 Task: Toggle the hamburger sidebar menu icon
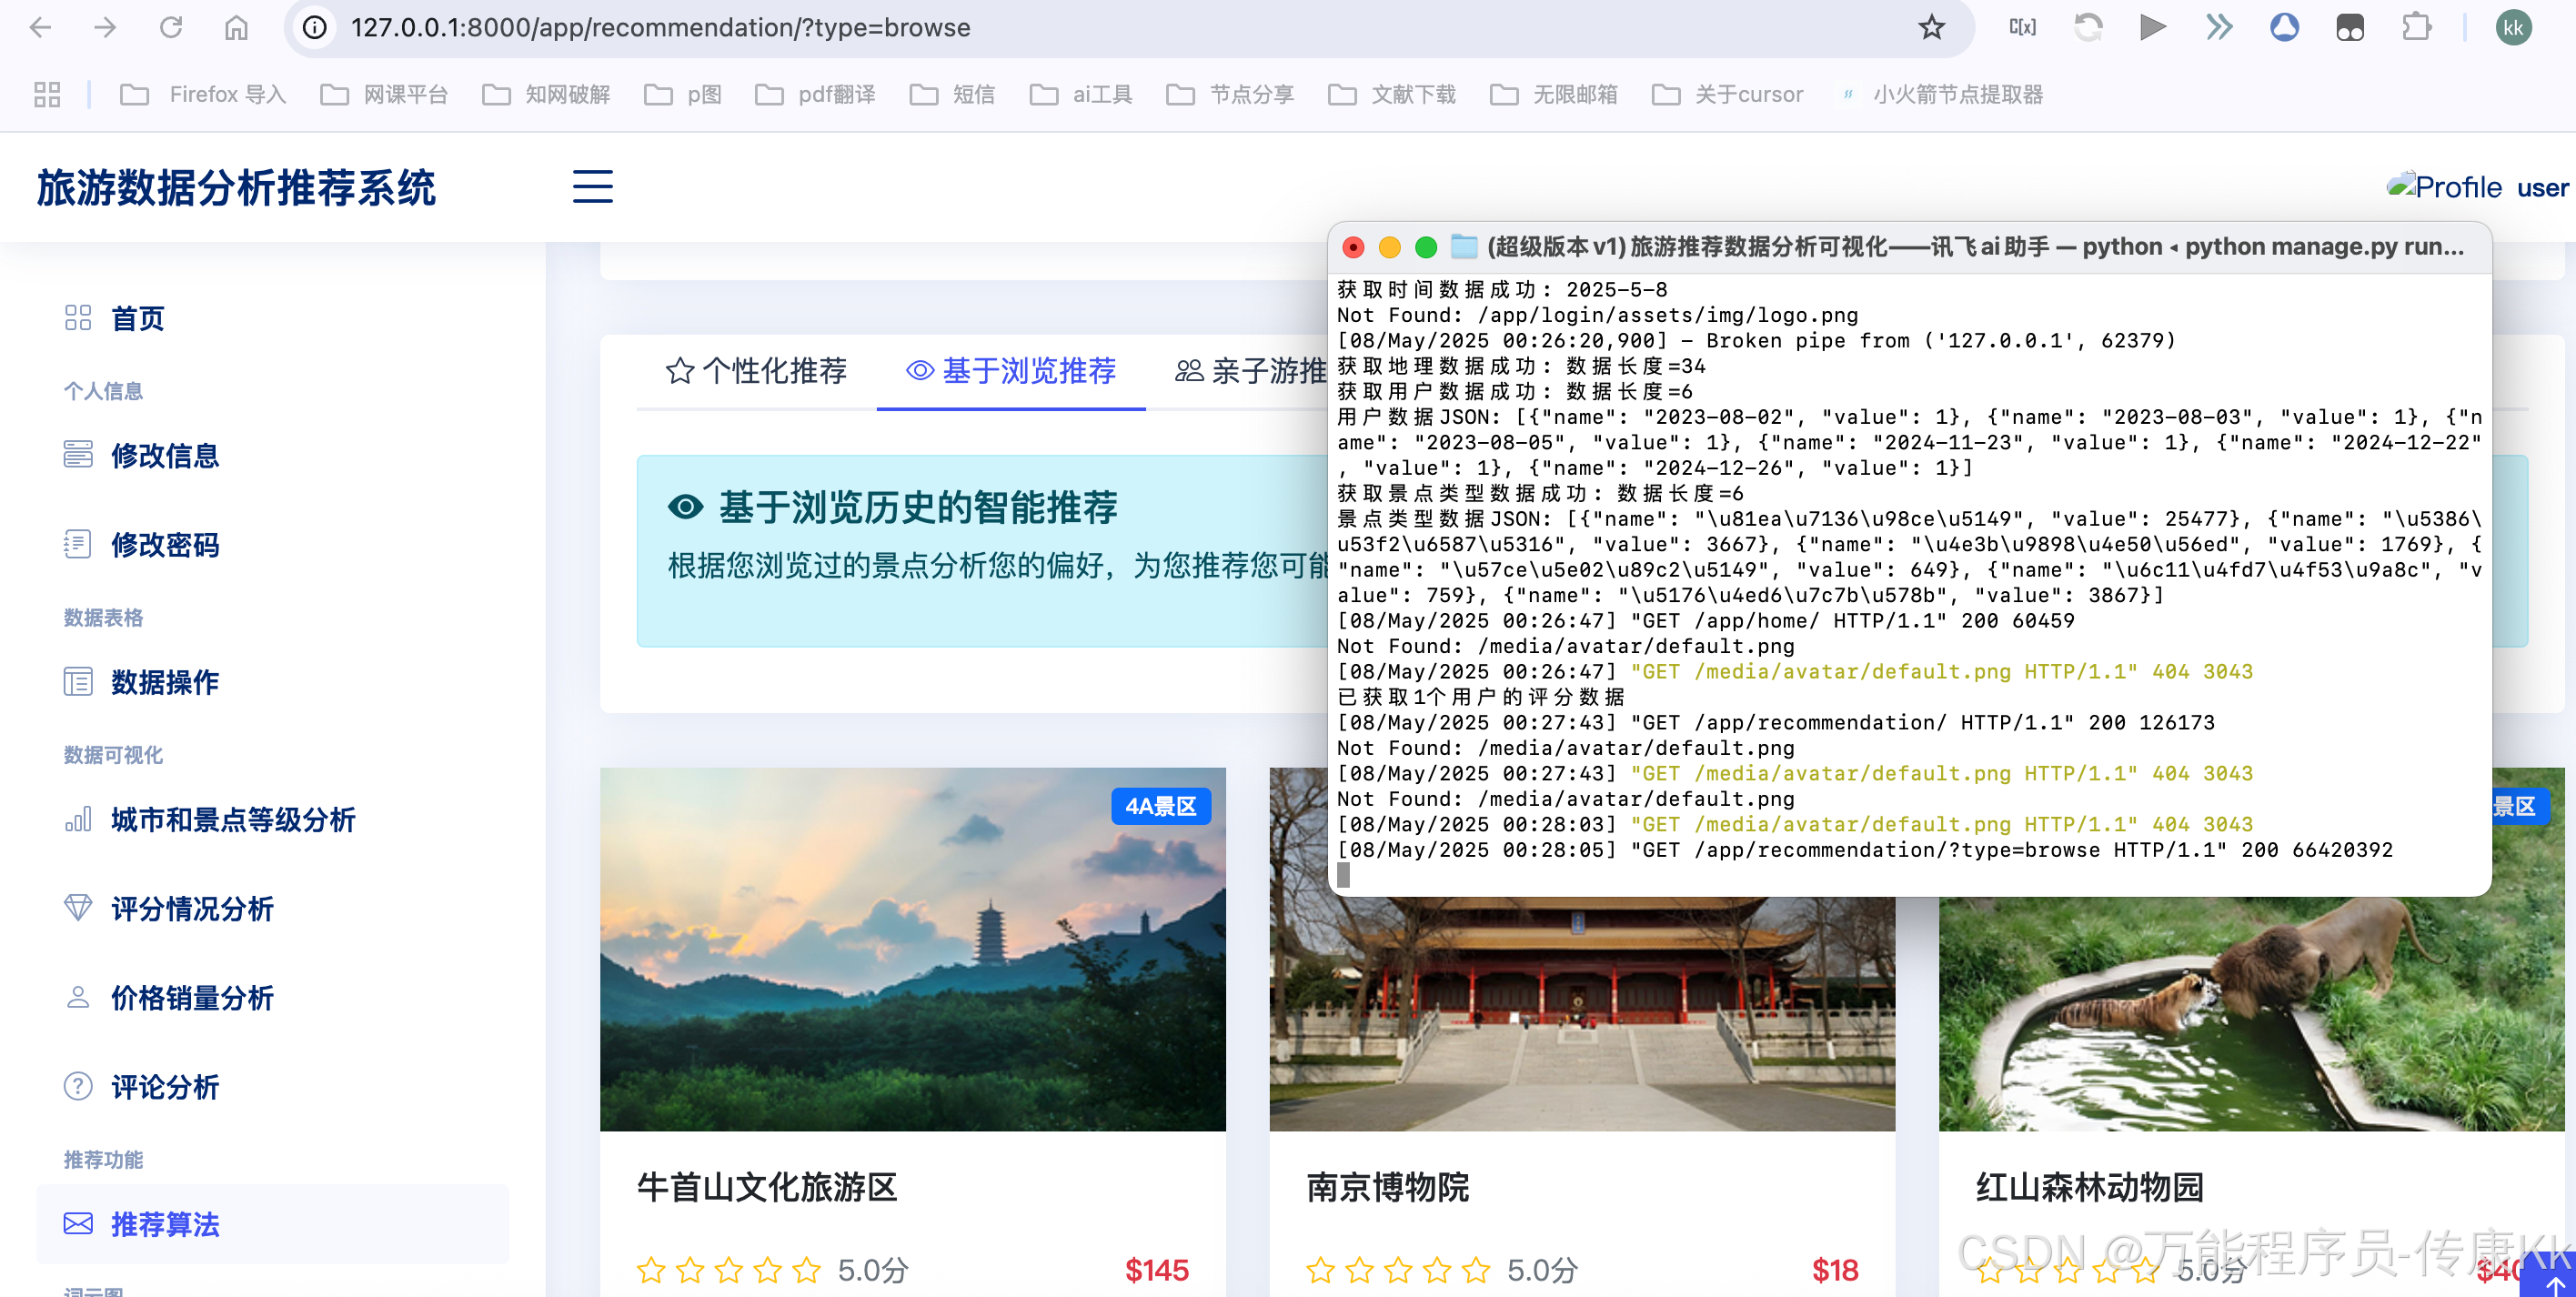tap(592, 187)
